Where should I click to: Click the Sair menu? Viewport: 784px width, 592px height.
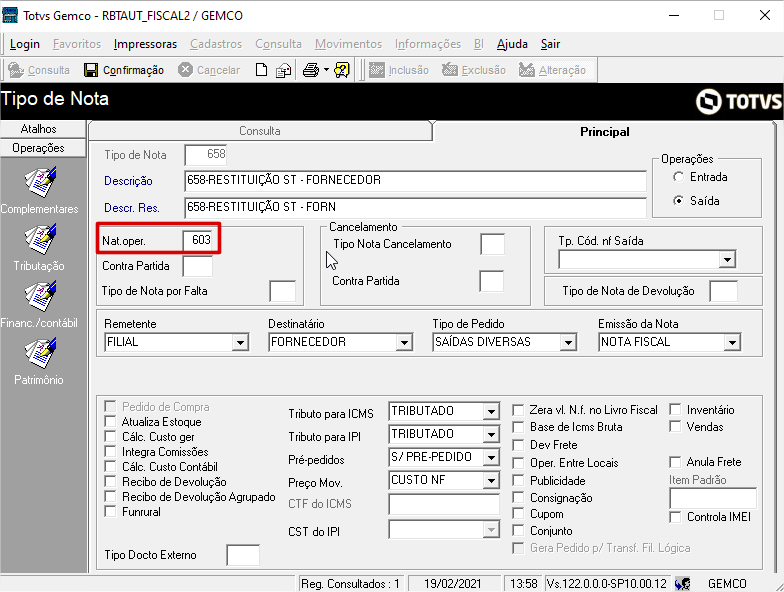click(550, 44)
